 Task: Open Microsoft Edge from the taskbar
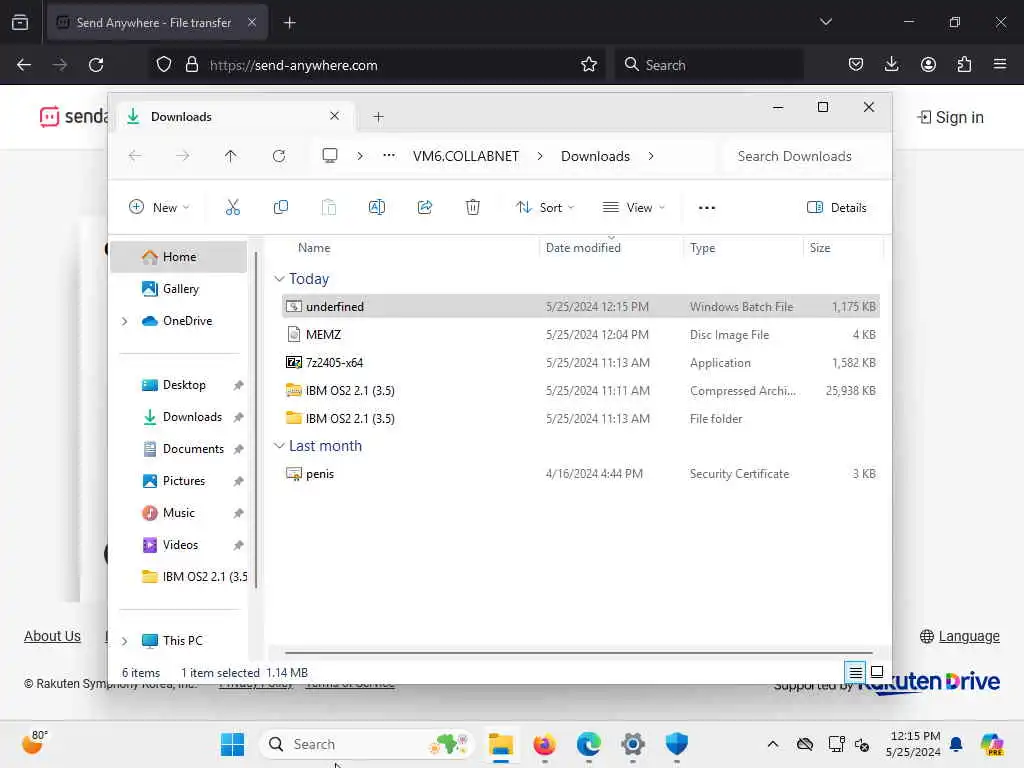click(588, 744)
